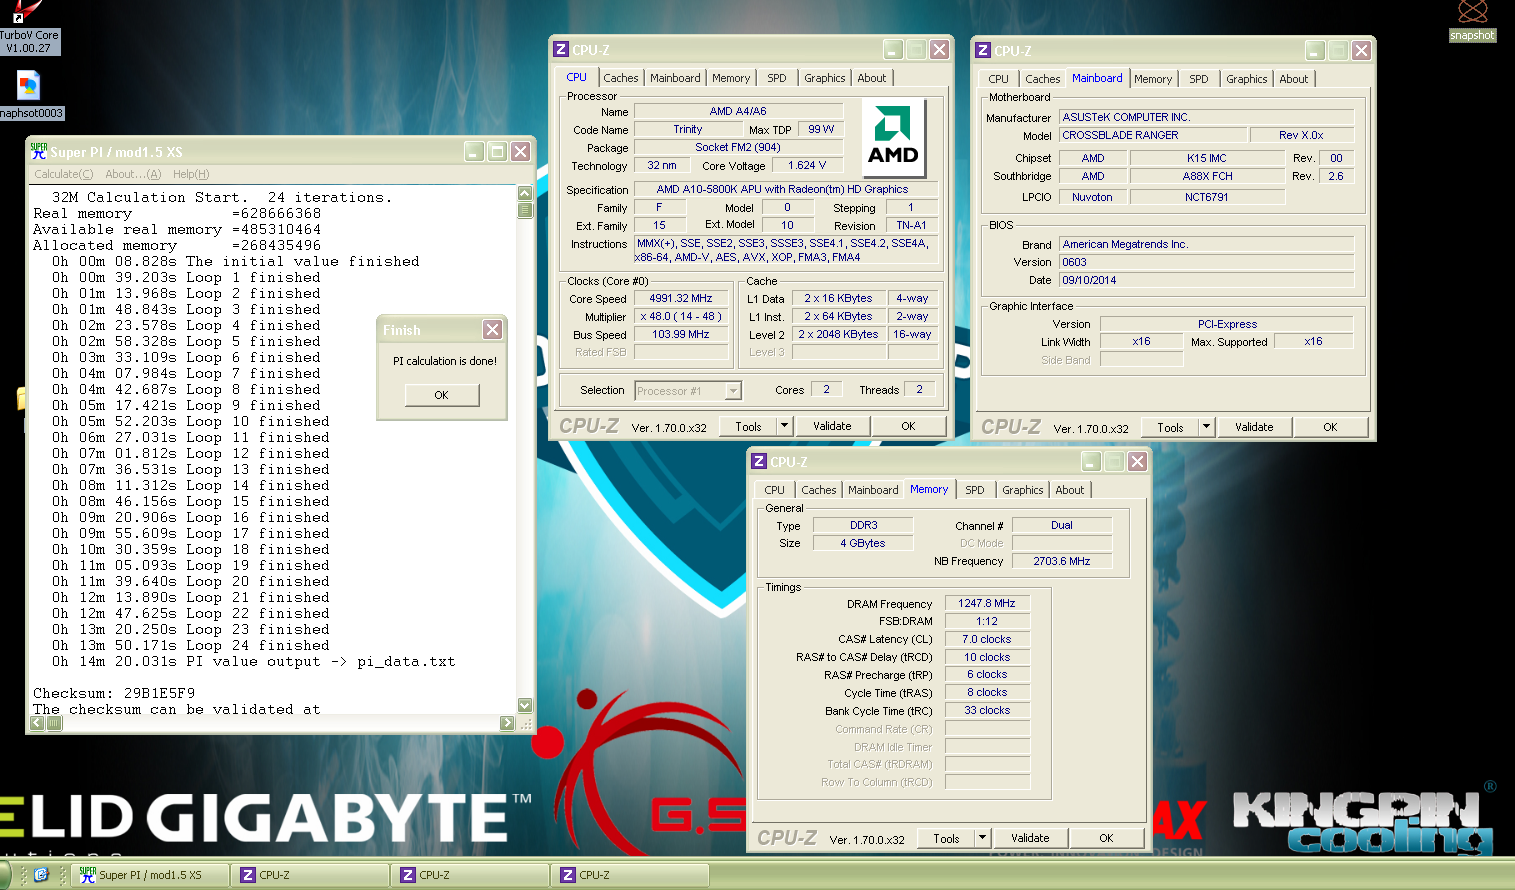1515x890 pixels.
Task: Click Super PI vertical scrollbar up arrow
Action: pyautogui.click(x=525, y=193)
